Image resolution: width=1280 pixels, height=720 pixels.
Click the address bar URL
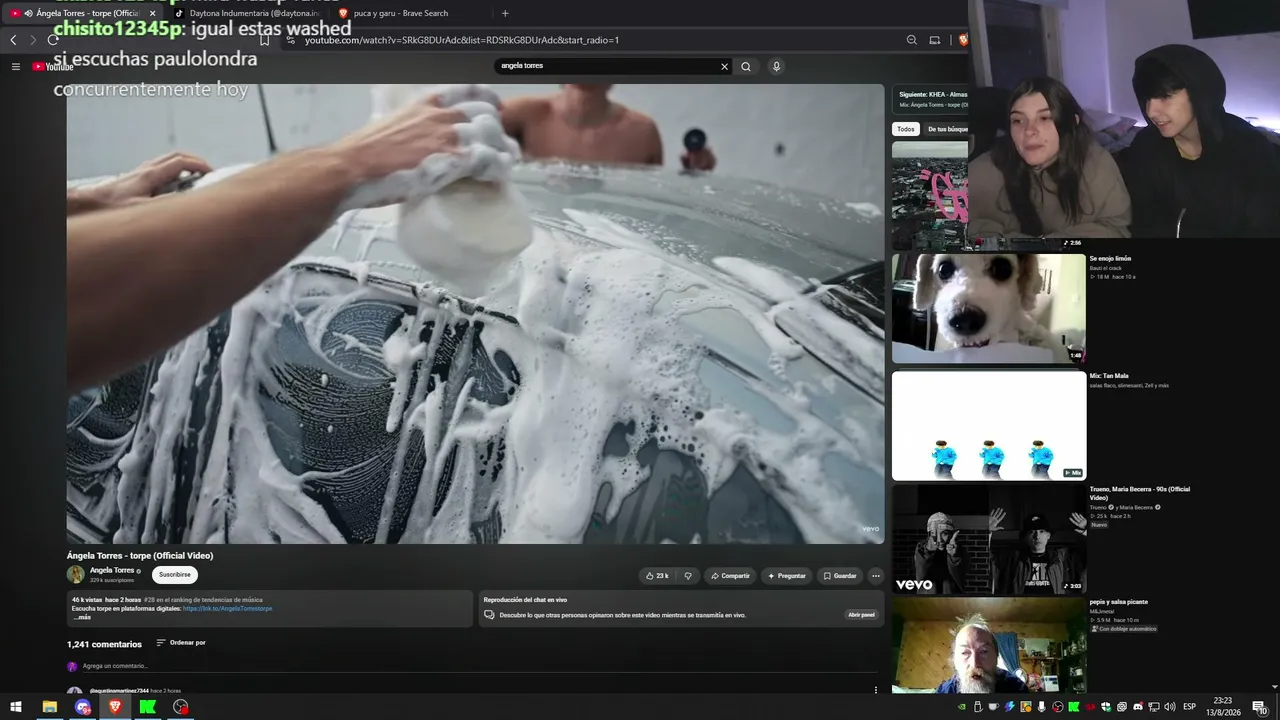pos(461,40)
